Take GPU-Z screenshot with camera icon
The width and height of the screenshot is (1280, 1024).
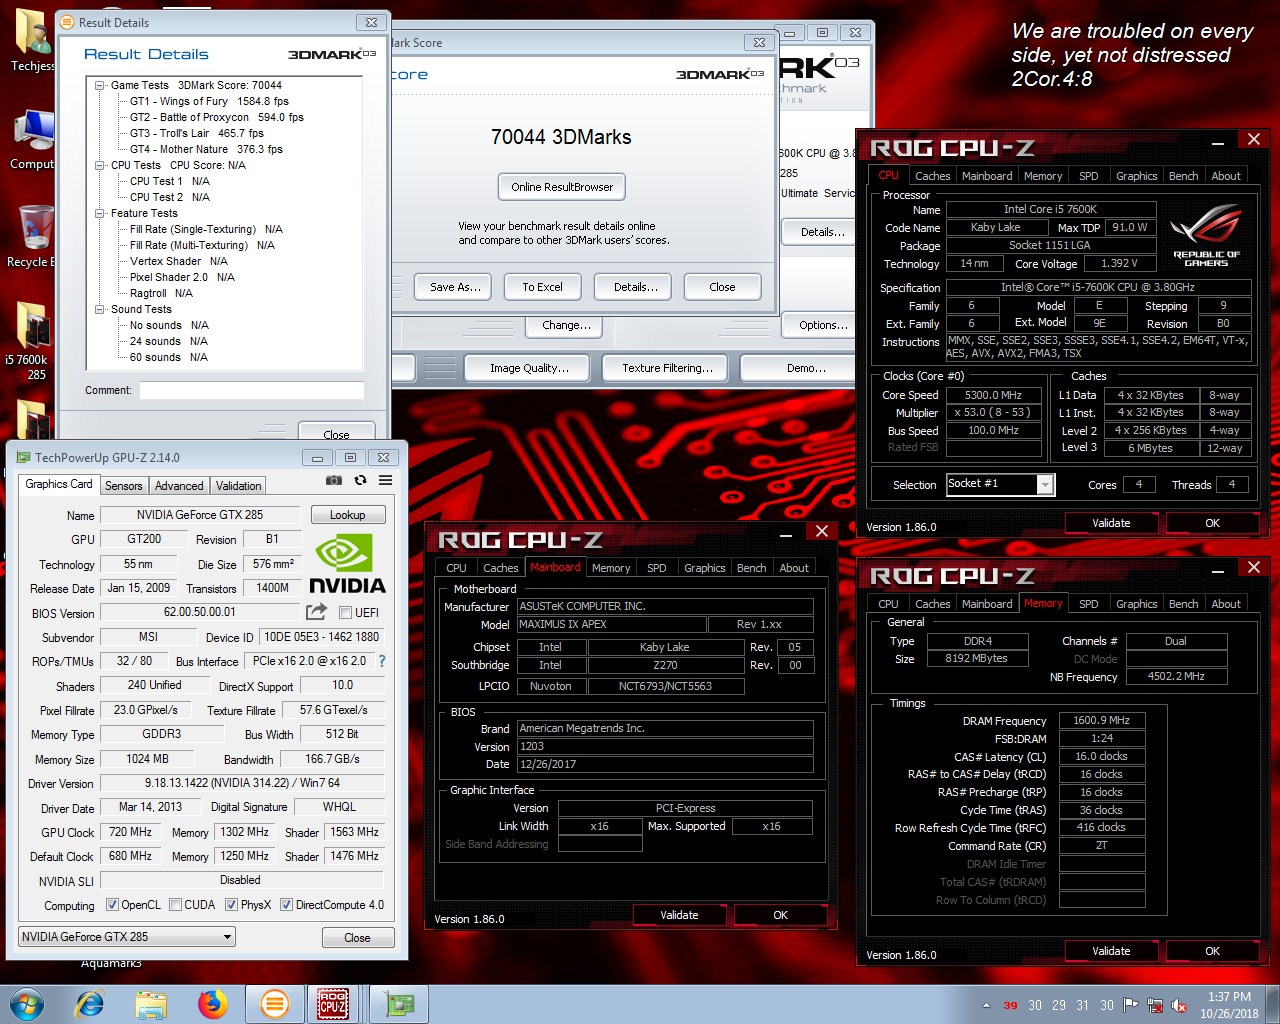pos(334,481)
